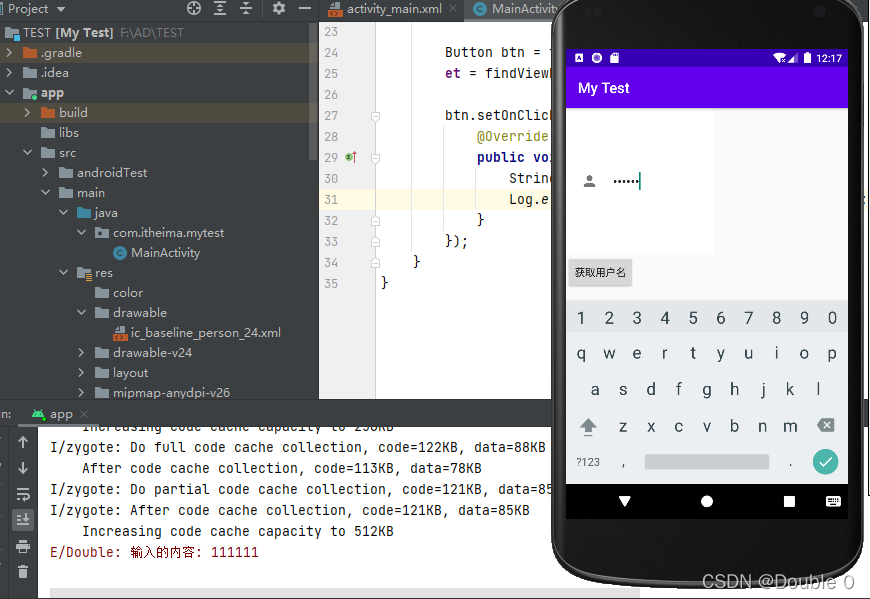Hide the Project tool window
Image resolution: width=870 pixels, height=599 pixels.
(305, 8)
